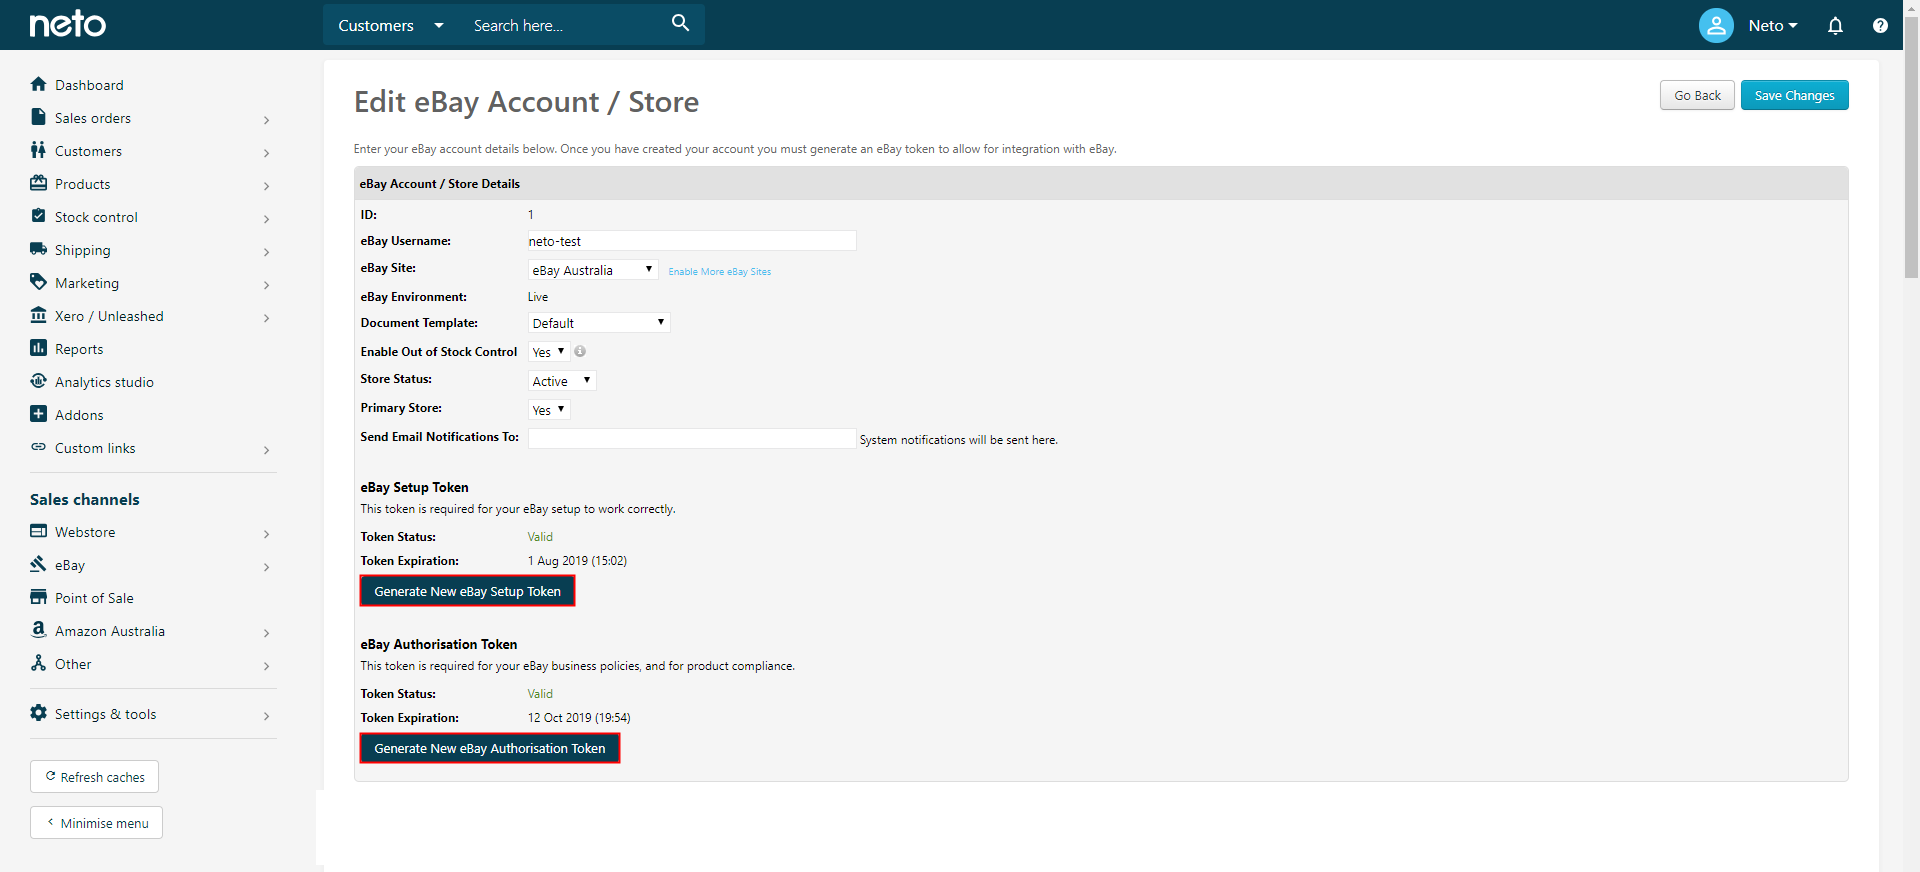
Task: Select the eBay gavel icon
Action: click(x=38, y=564)
